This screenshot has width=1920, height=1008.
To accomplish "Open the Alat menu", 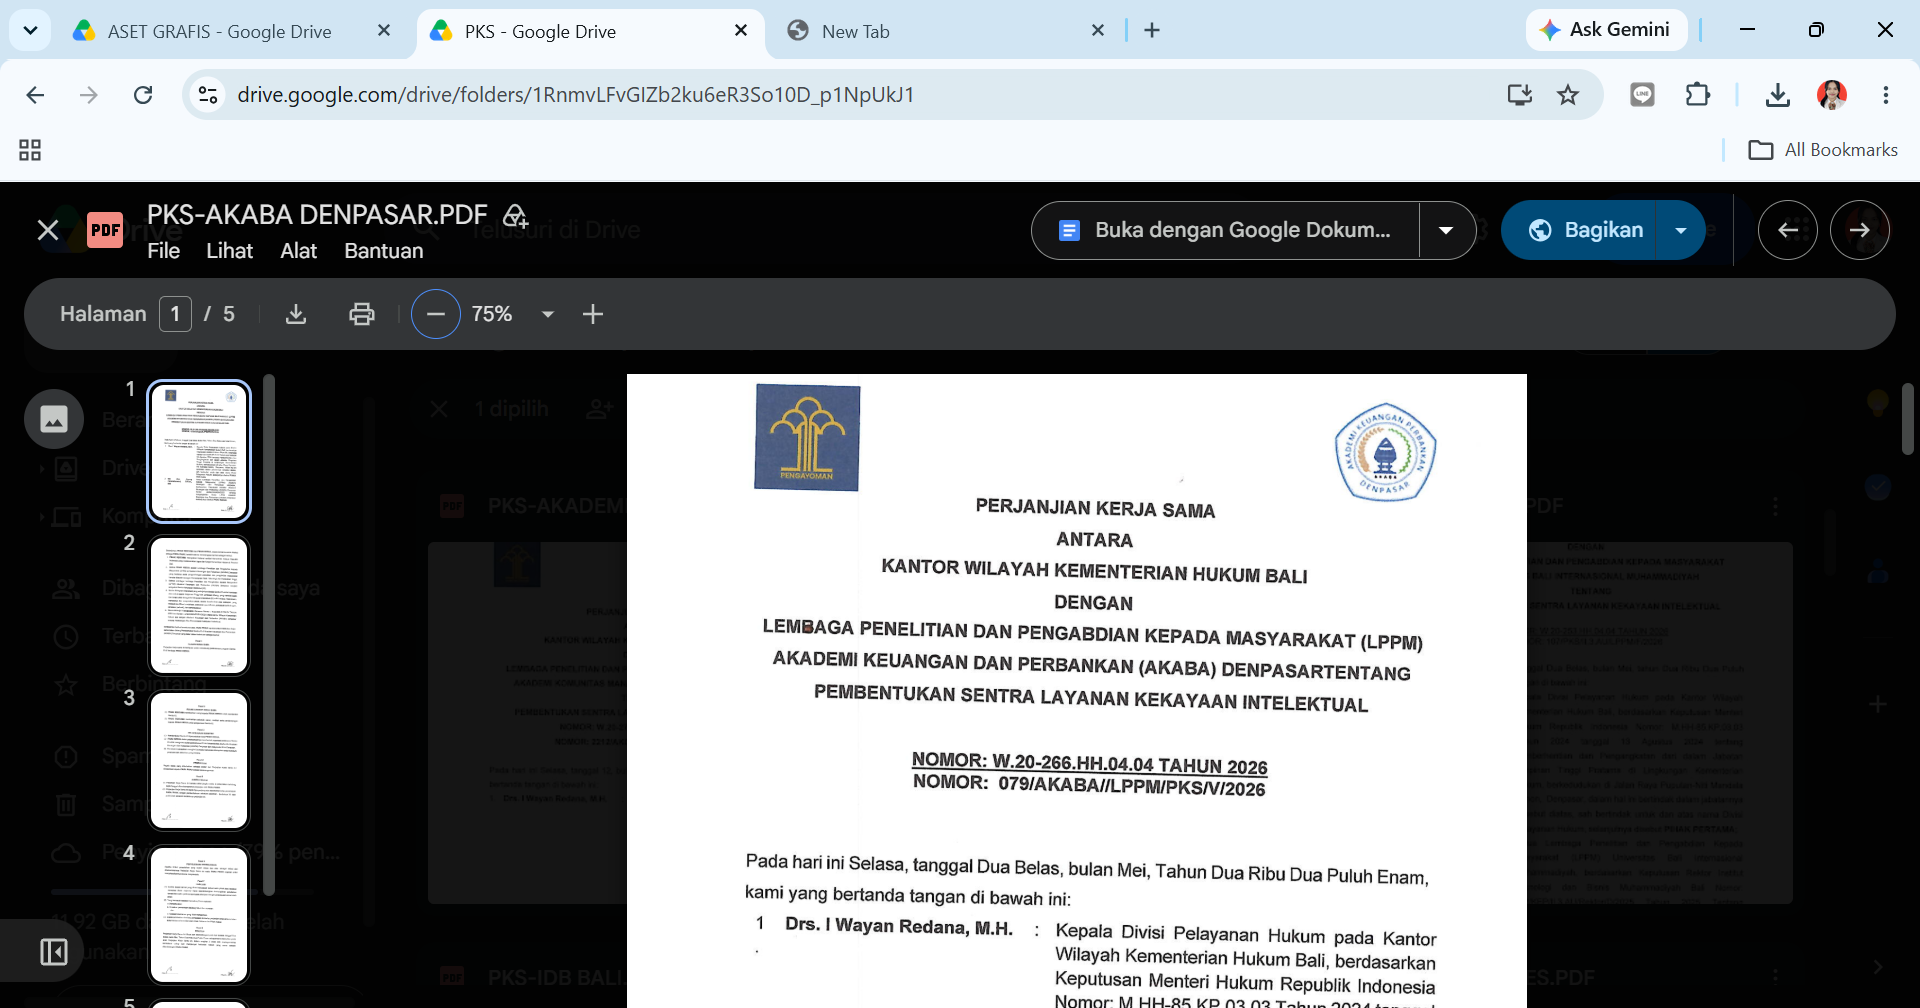I will coord(299,251).
